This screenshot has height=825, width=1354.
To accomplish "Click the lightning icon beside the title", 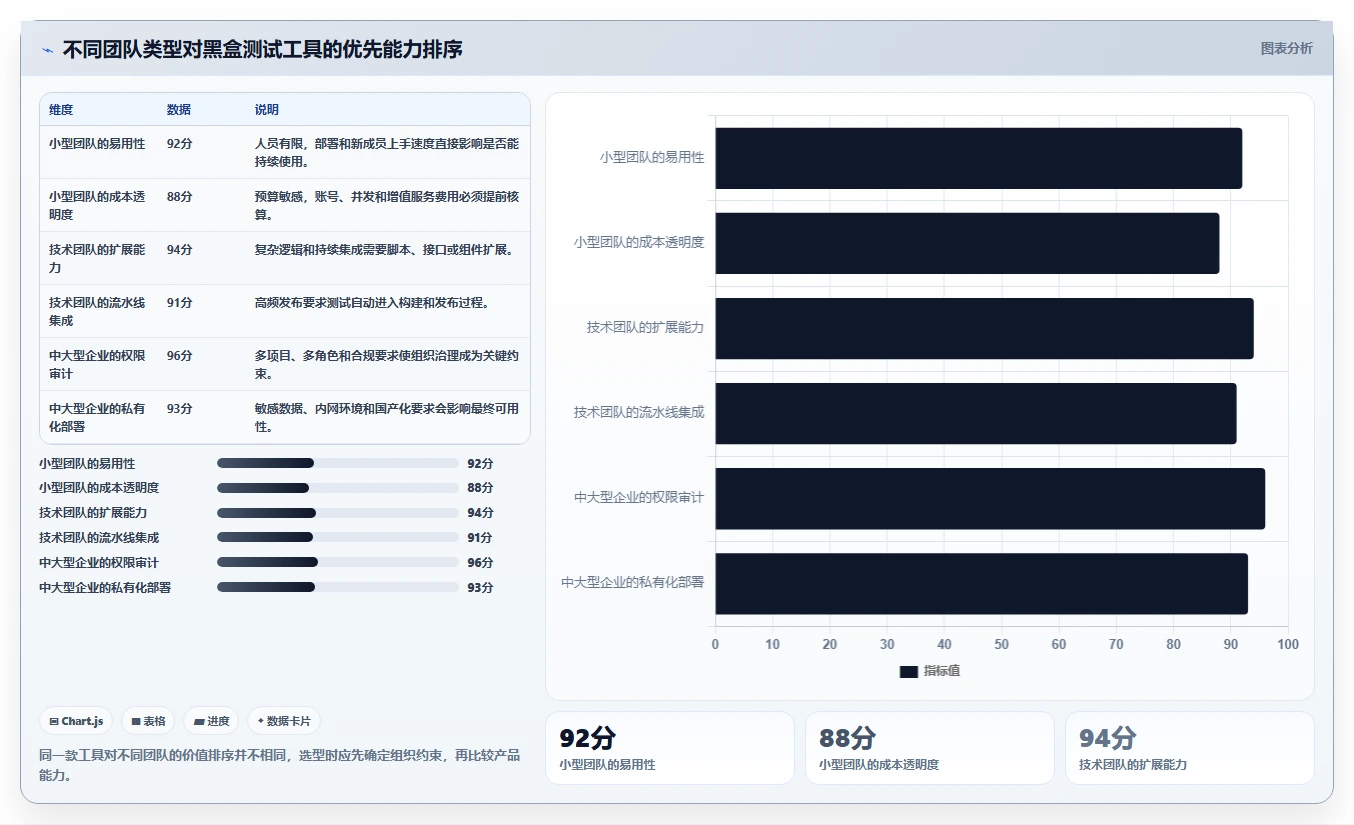I will pyautogui.click(x=48, y=50).
